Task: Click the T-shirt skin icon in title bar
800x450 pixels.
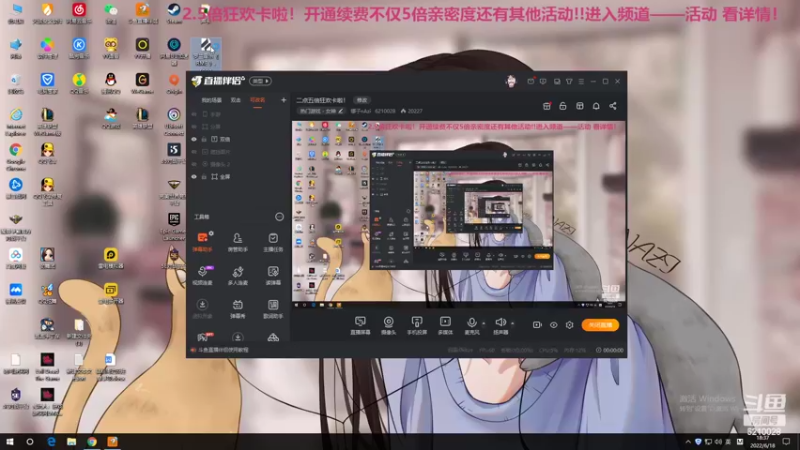Action: point(569,81)
